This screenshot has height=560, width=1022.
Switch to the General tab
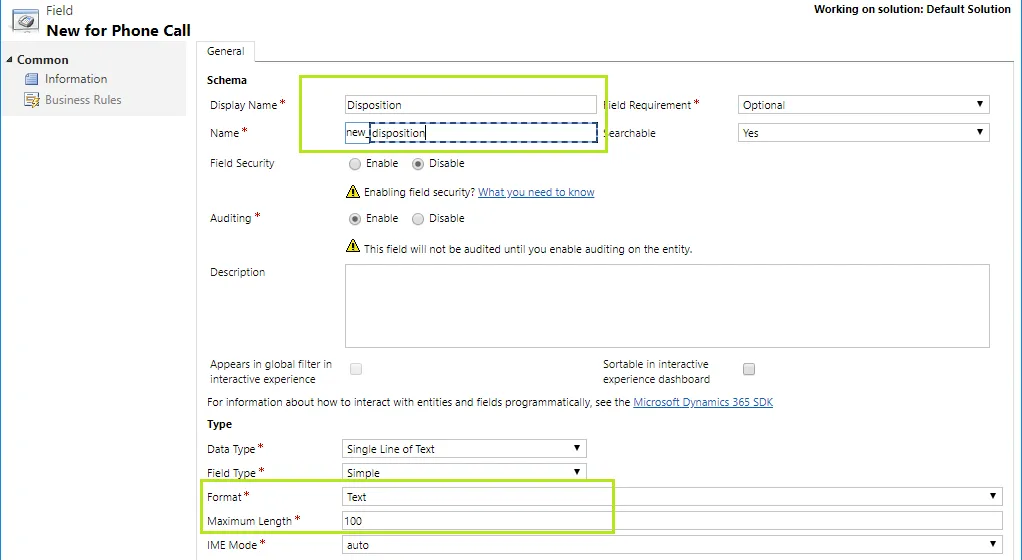226,51
